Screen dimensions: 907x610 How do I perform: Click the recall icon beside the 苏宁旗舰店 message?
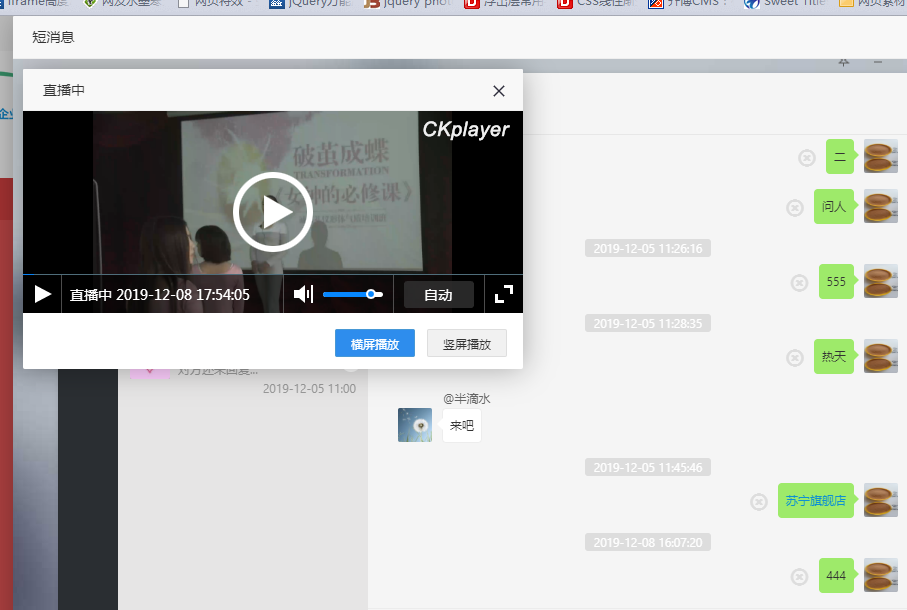[759, 501]
